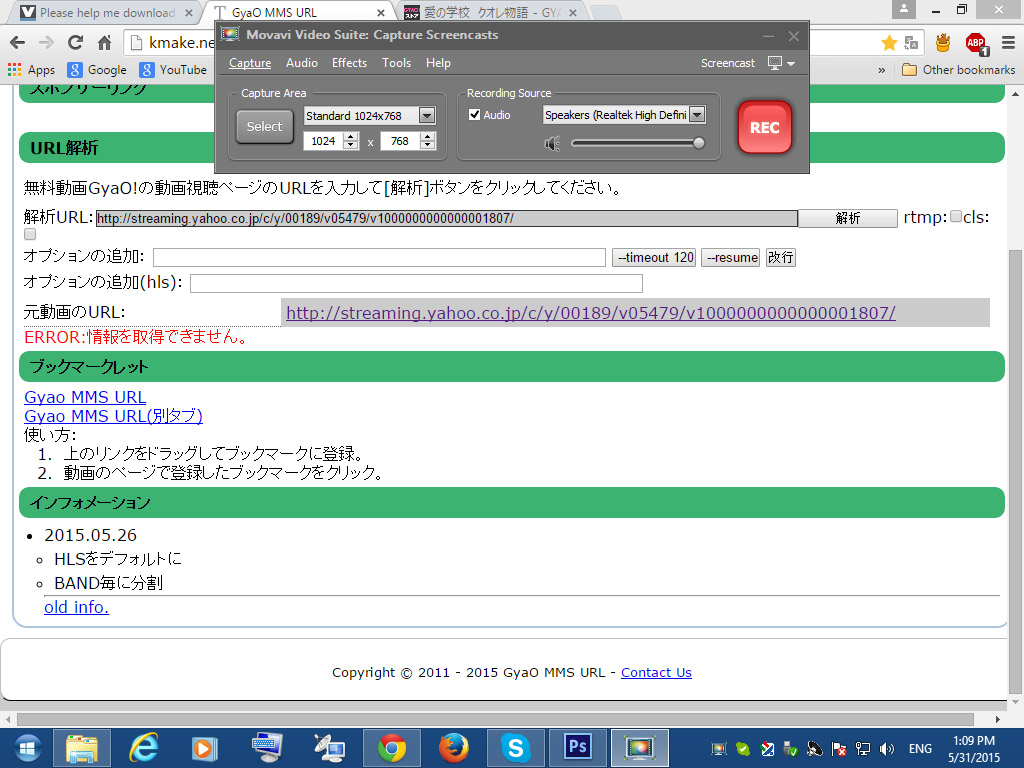This screenshot has height=768, width=1024.
Task: Click the system tray volume icon
Action: pos(887,749)
